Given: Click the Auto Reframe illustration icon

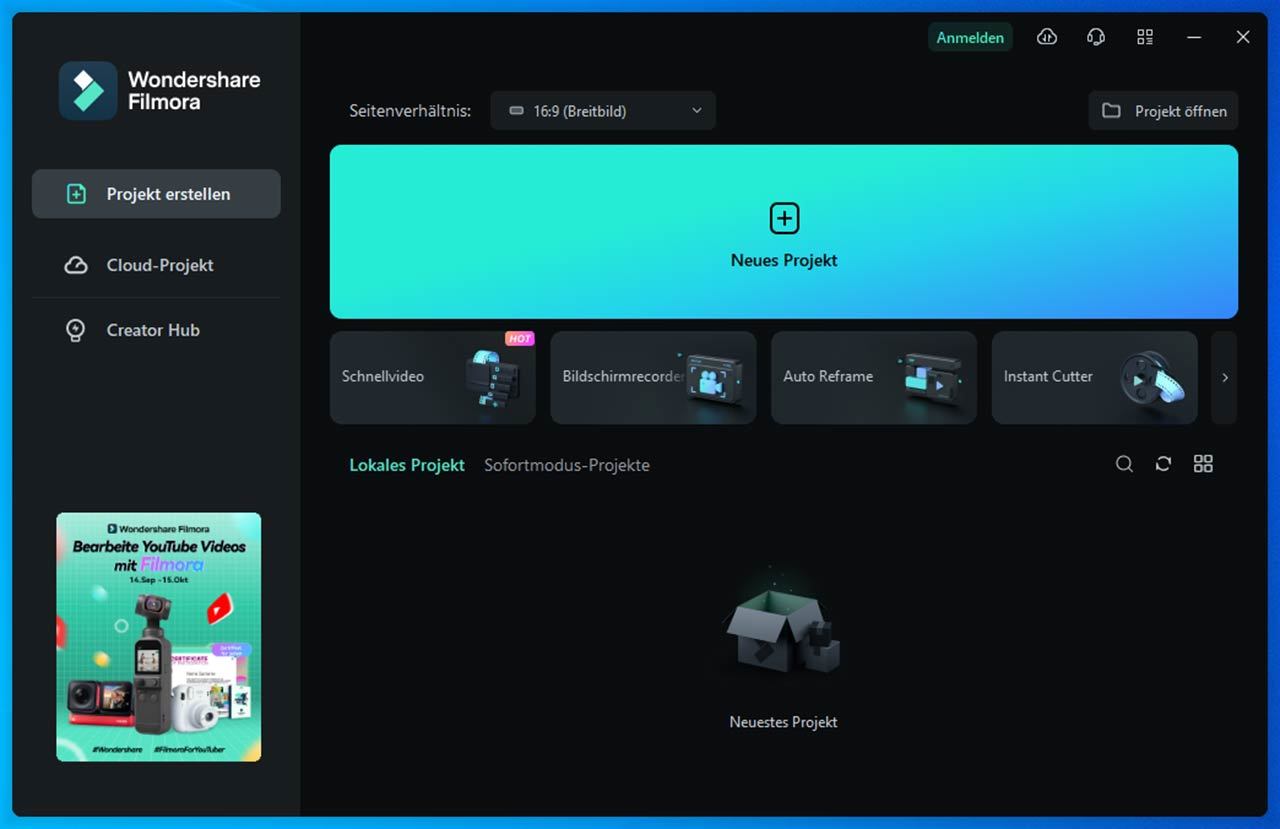Looking at the screenshot, I should [x=932, y=379].
